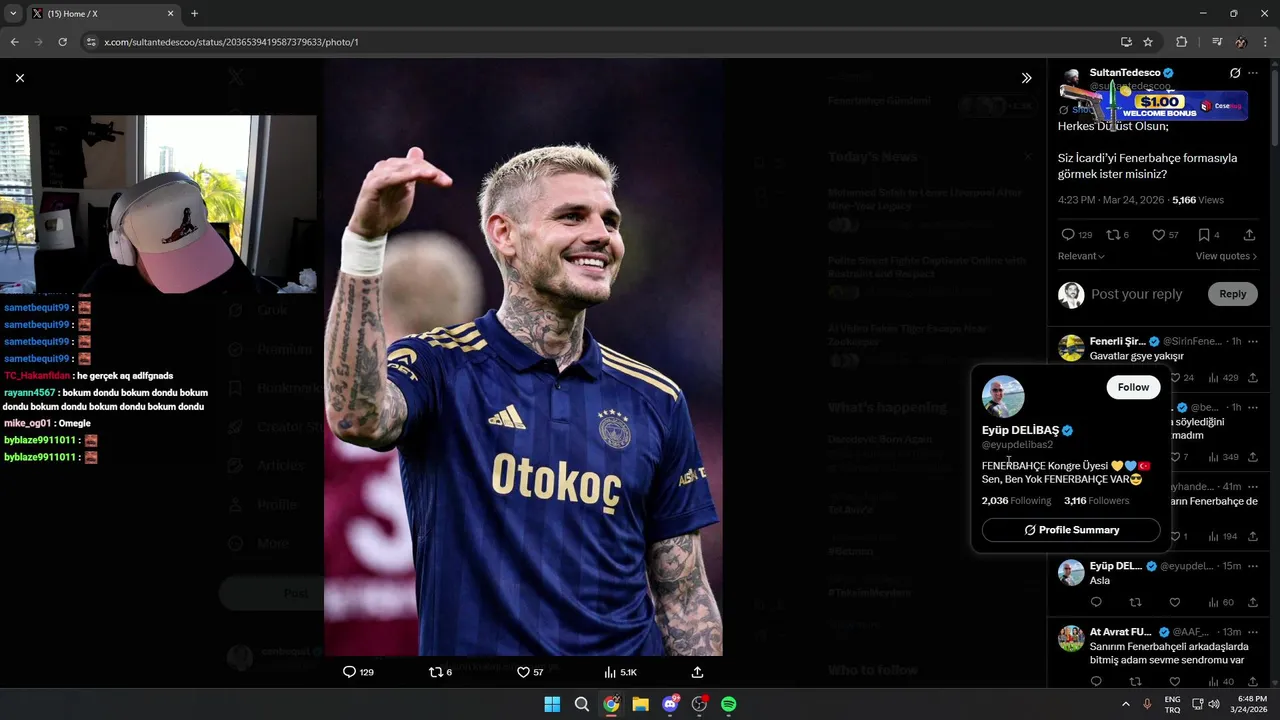Viewport: 1280px width, 720px height.
Task: Click the main photo of the player
Action: (x=523, y=357)
